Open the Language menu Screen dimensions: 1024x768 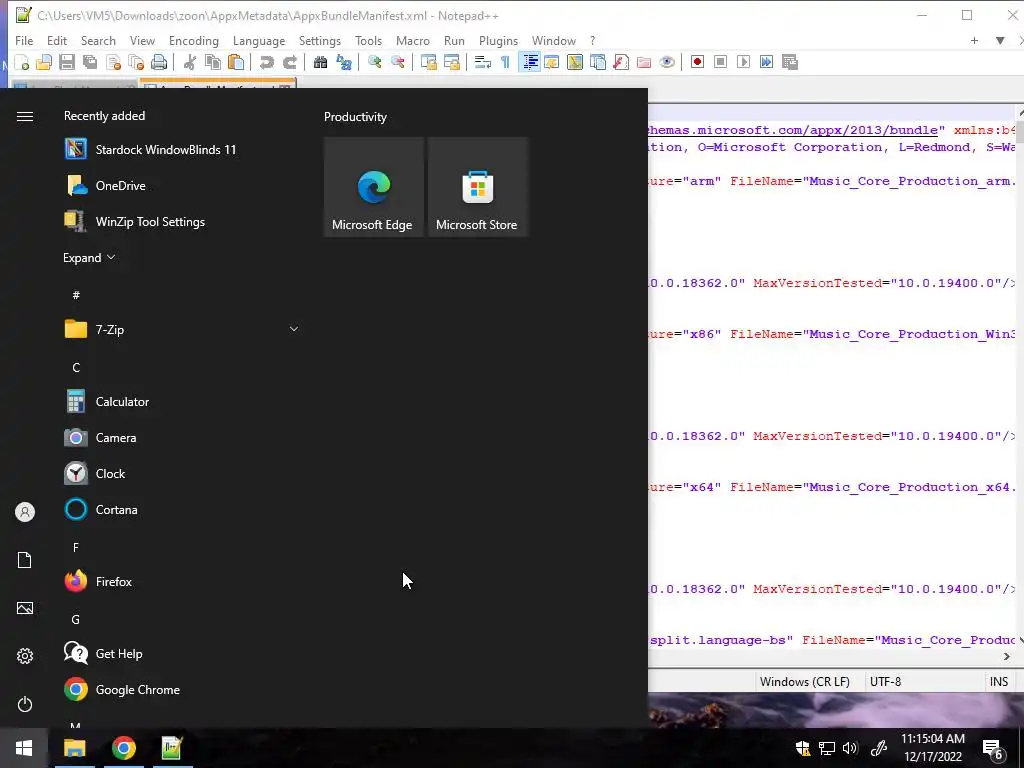point(259,40)
